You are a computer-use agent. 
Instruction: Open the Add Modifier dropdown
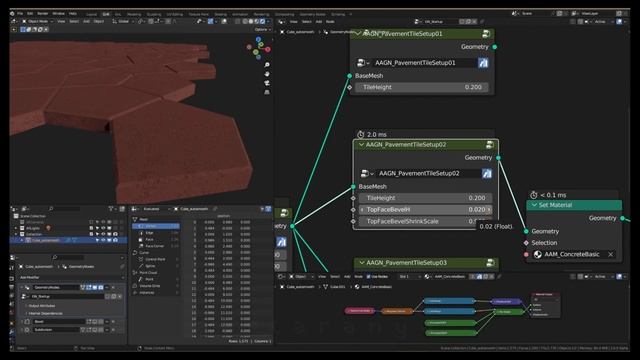point(71,278)
